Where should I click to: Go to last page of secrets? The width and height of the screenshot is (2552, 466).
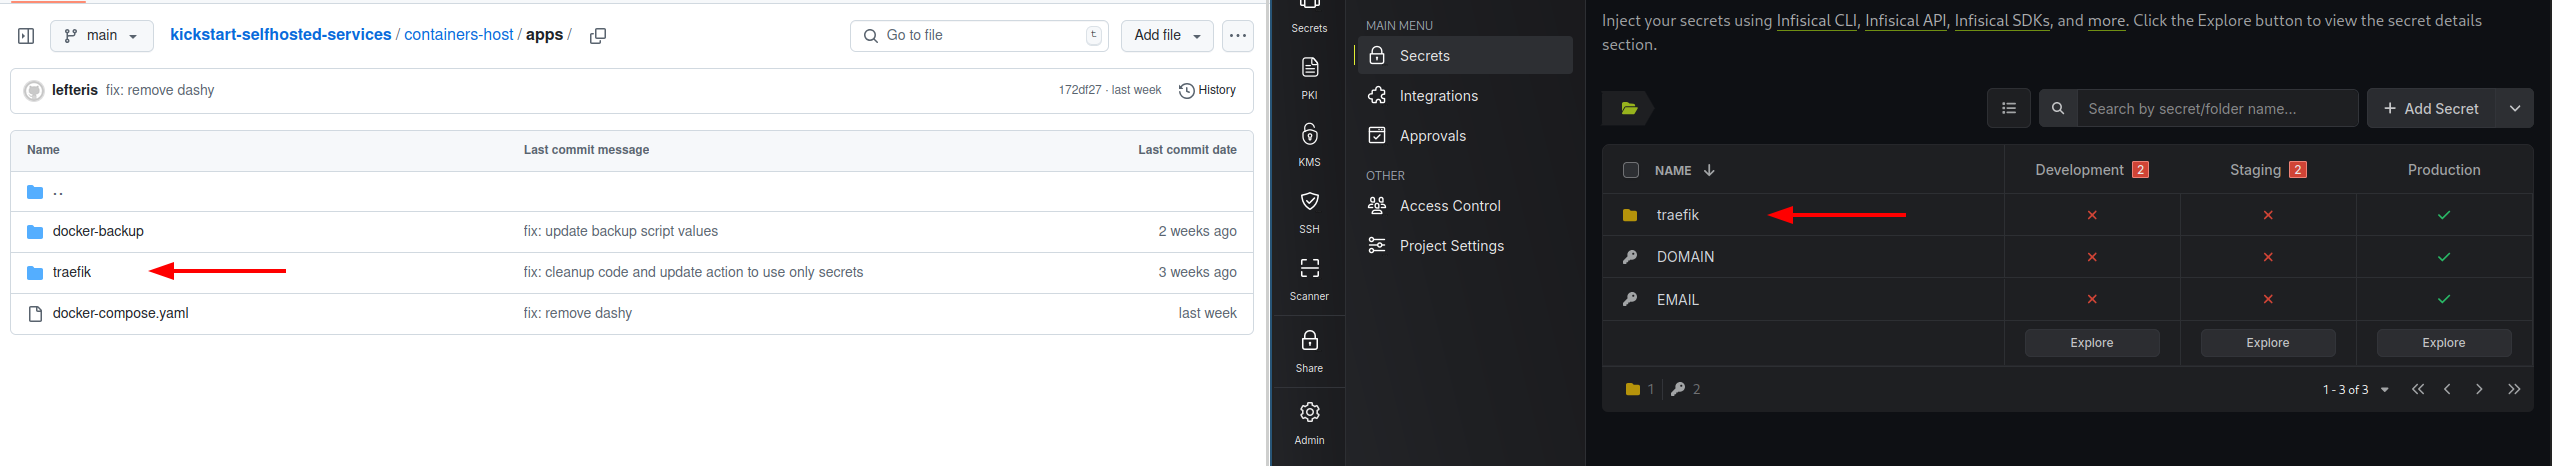pos(2514,389)
